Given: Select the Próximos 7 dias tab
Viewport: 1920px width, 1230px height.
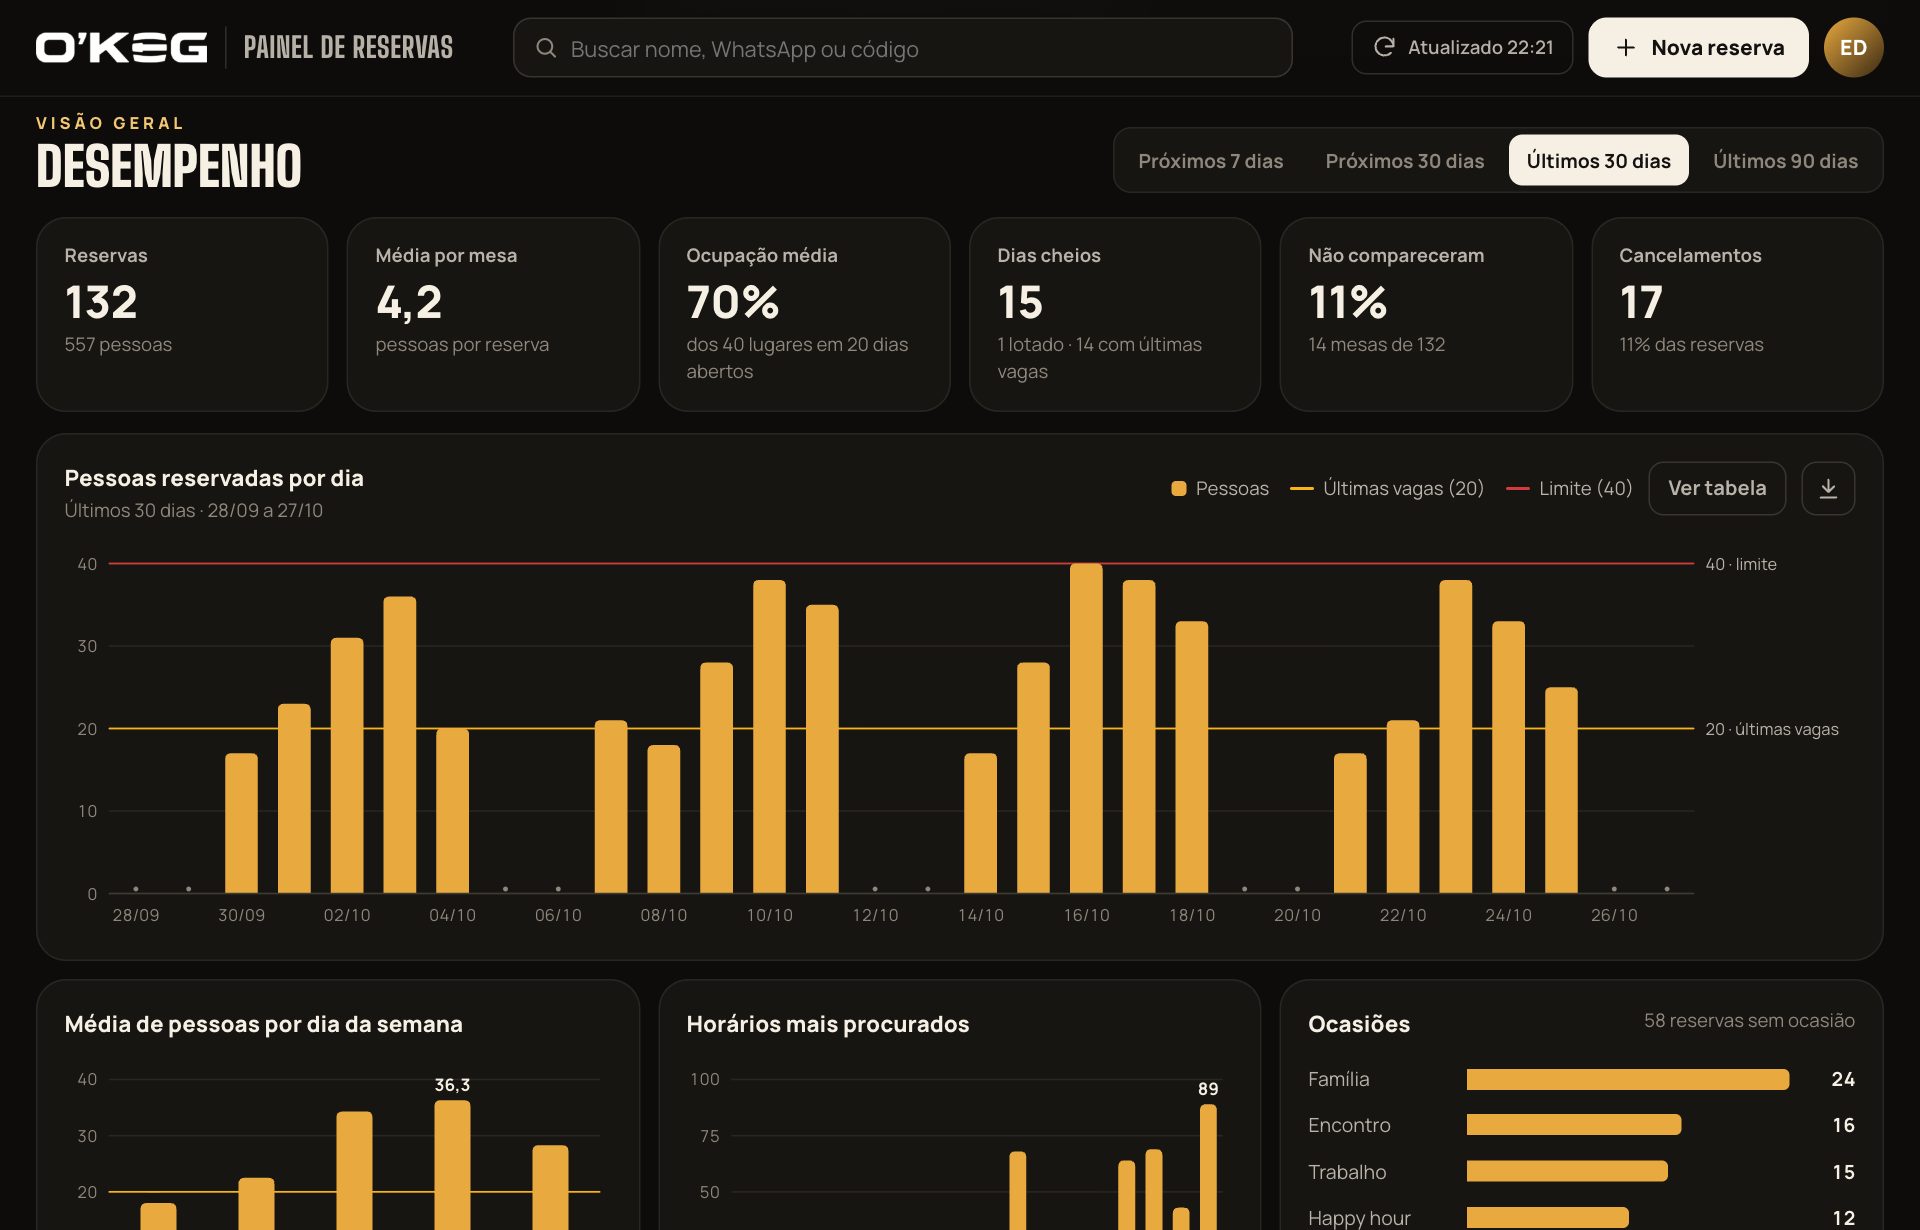Looking at the screenshot, I should pyautogui.click(x=1210, y=160).
